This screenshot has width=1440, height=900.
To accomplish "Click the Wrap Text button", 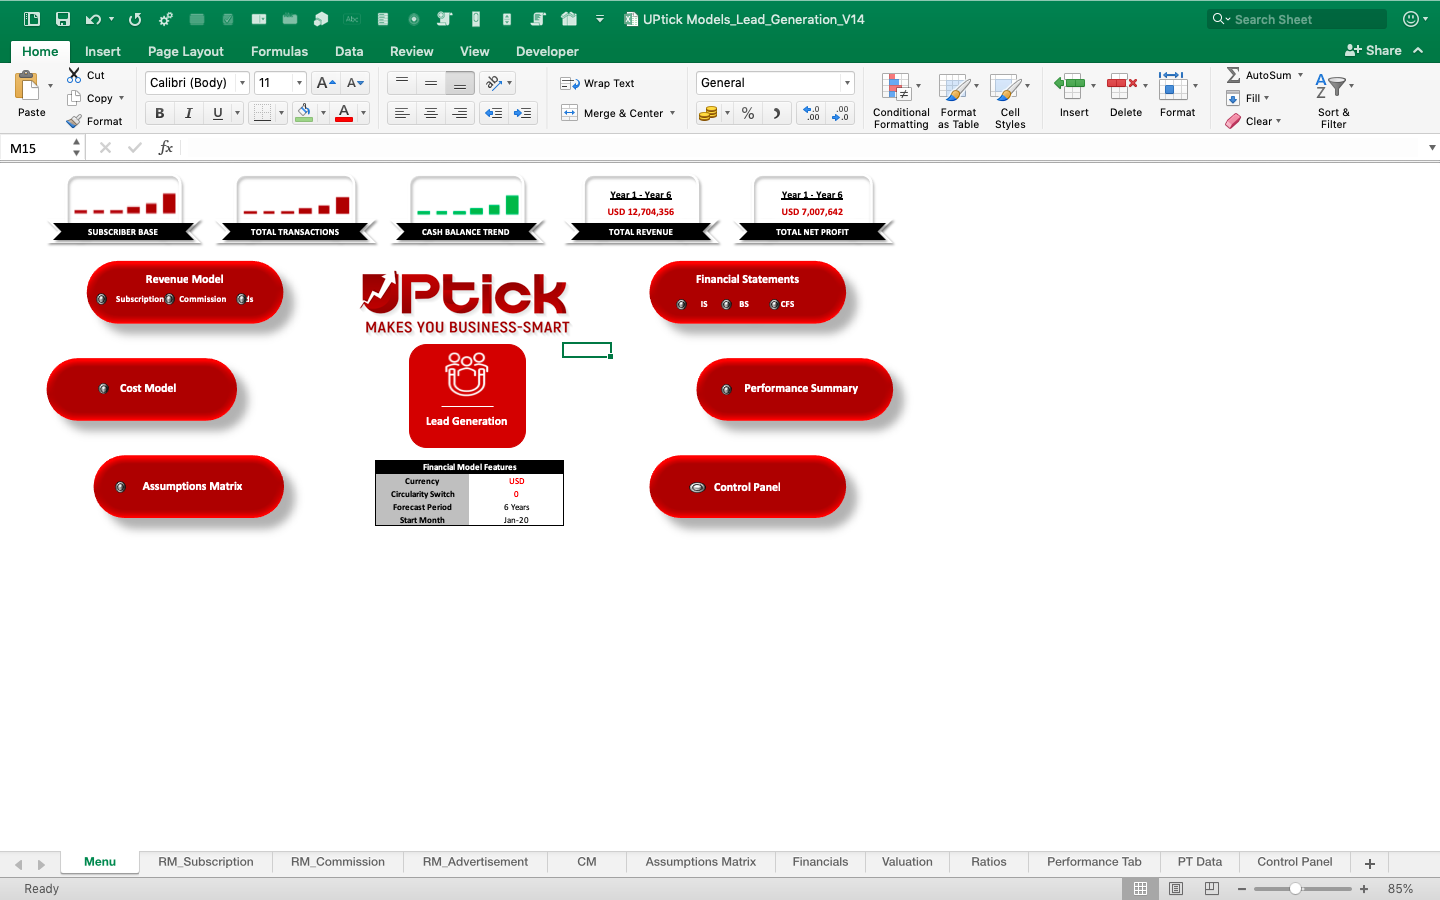I will click(x=598, y=83).
